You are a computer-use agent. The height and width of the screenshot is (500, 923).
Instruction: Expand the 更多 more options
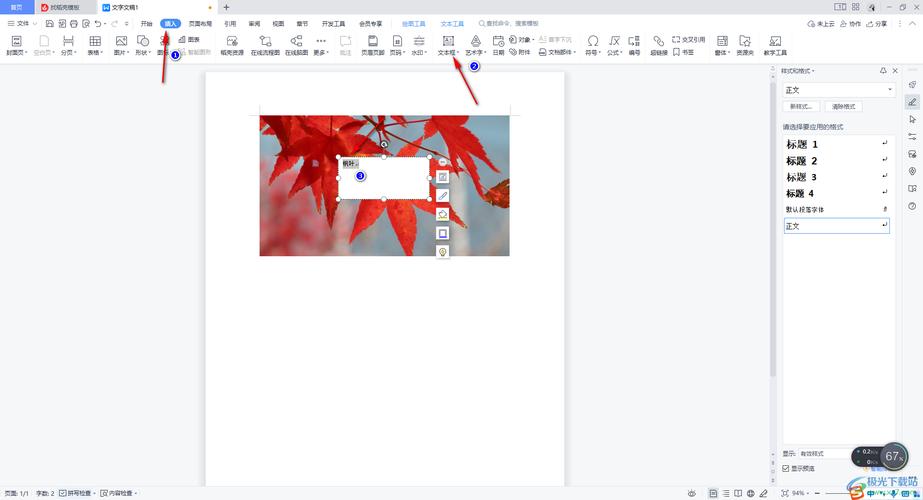click(x=321, y=45)
